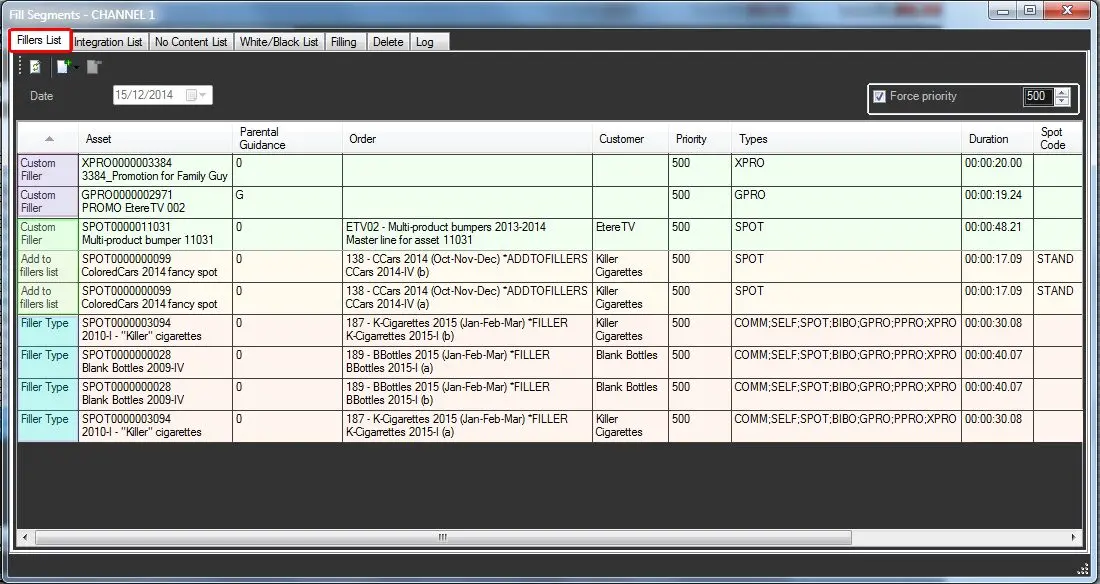Expand the dropdown arrow beside add icon
1100x584 pixels.
click(x=77, y=68)
